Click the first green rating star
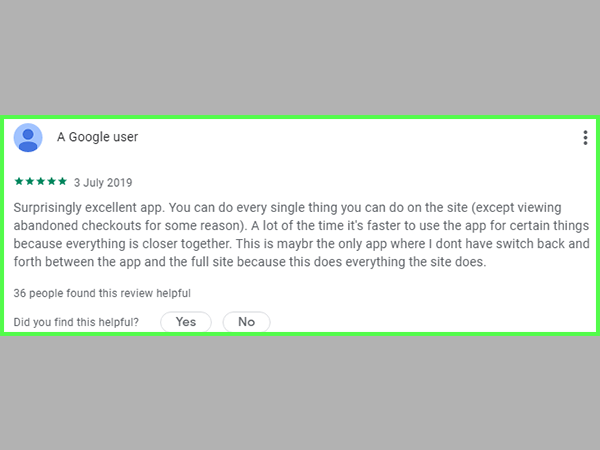 coord(19,181)
